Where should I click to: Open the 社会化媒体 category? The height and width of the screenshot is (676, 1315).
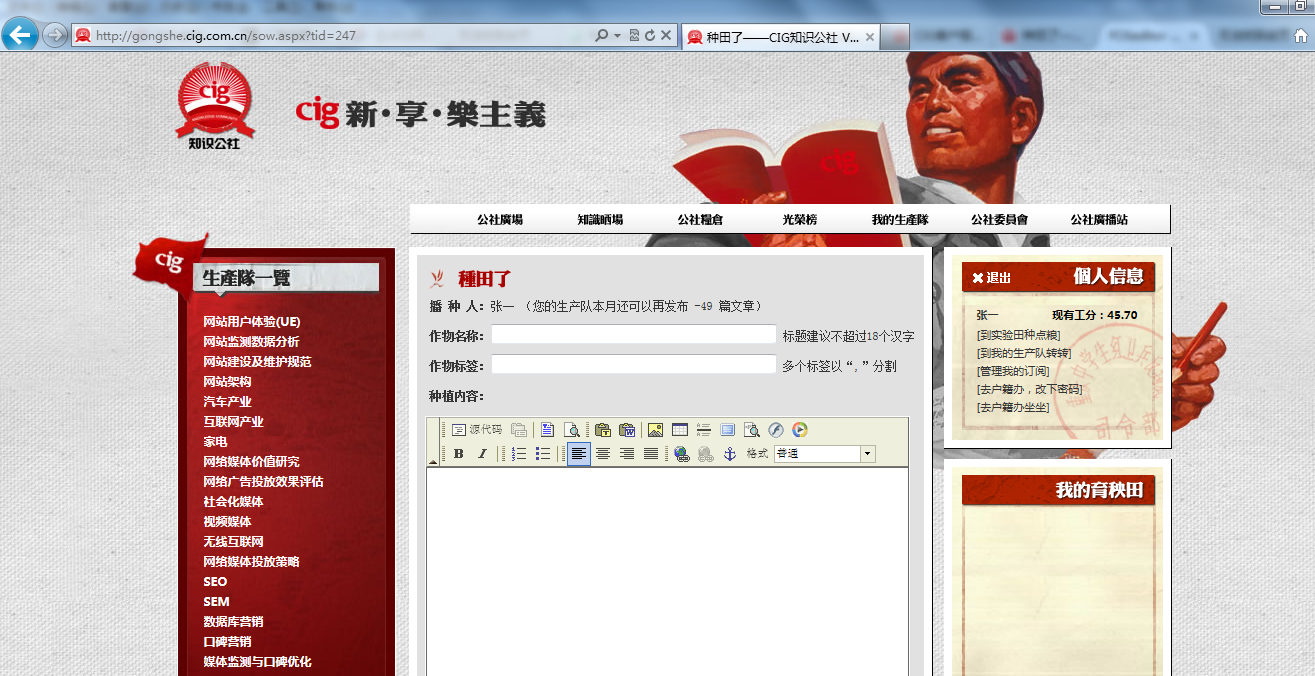[233, 501]
